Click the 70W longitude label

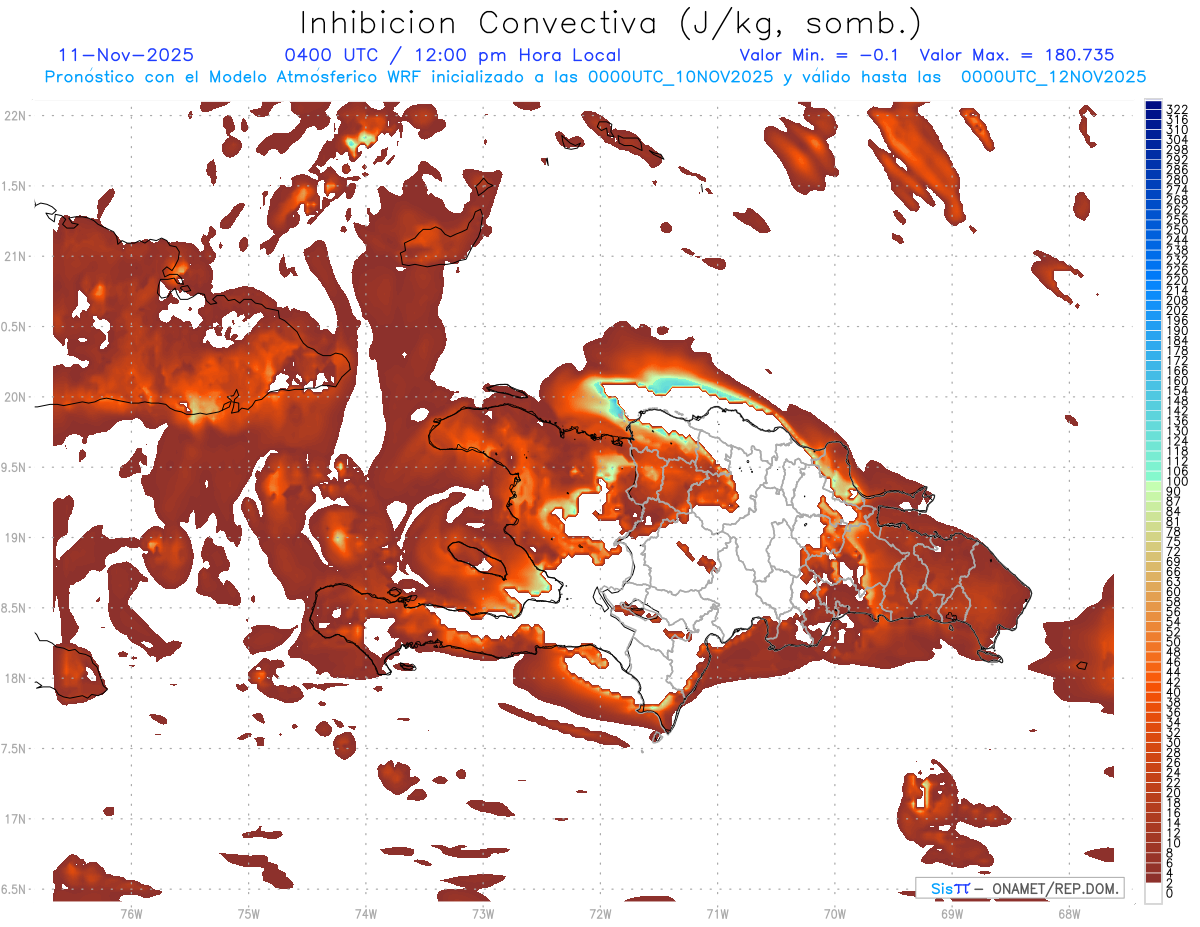835,913
